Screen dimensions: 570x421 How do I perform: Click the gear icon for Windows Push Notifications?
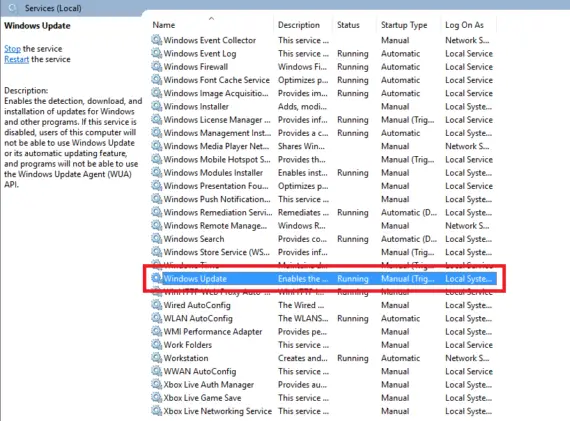click(156, 199)
